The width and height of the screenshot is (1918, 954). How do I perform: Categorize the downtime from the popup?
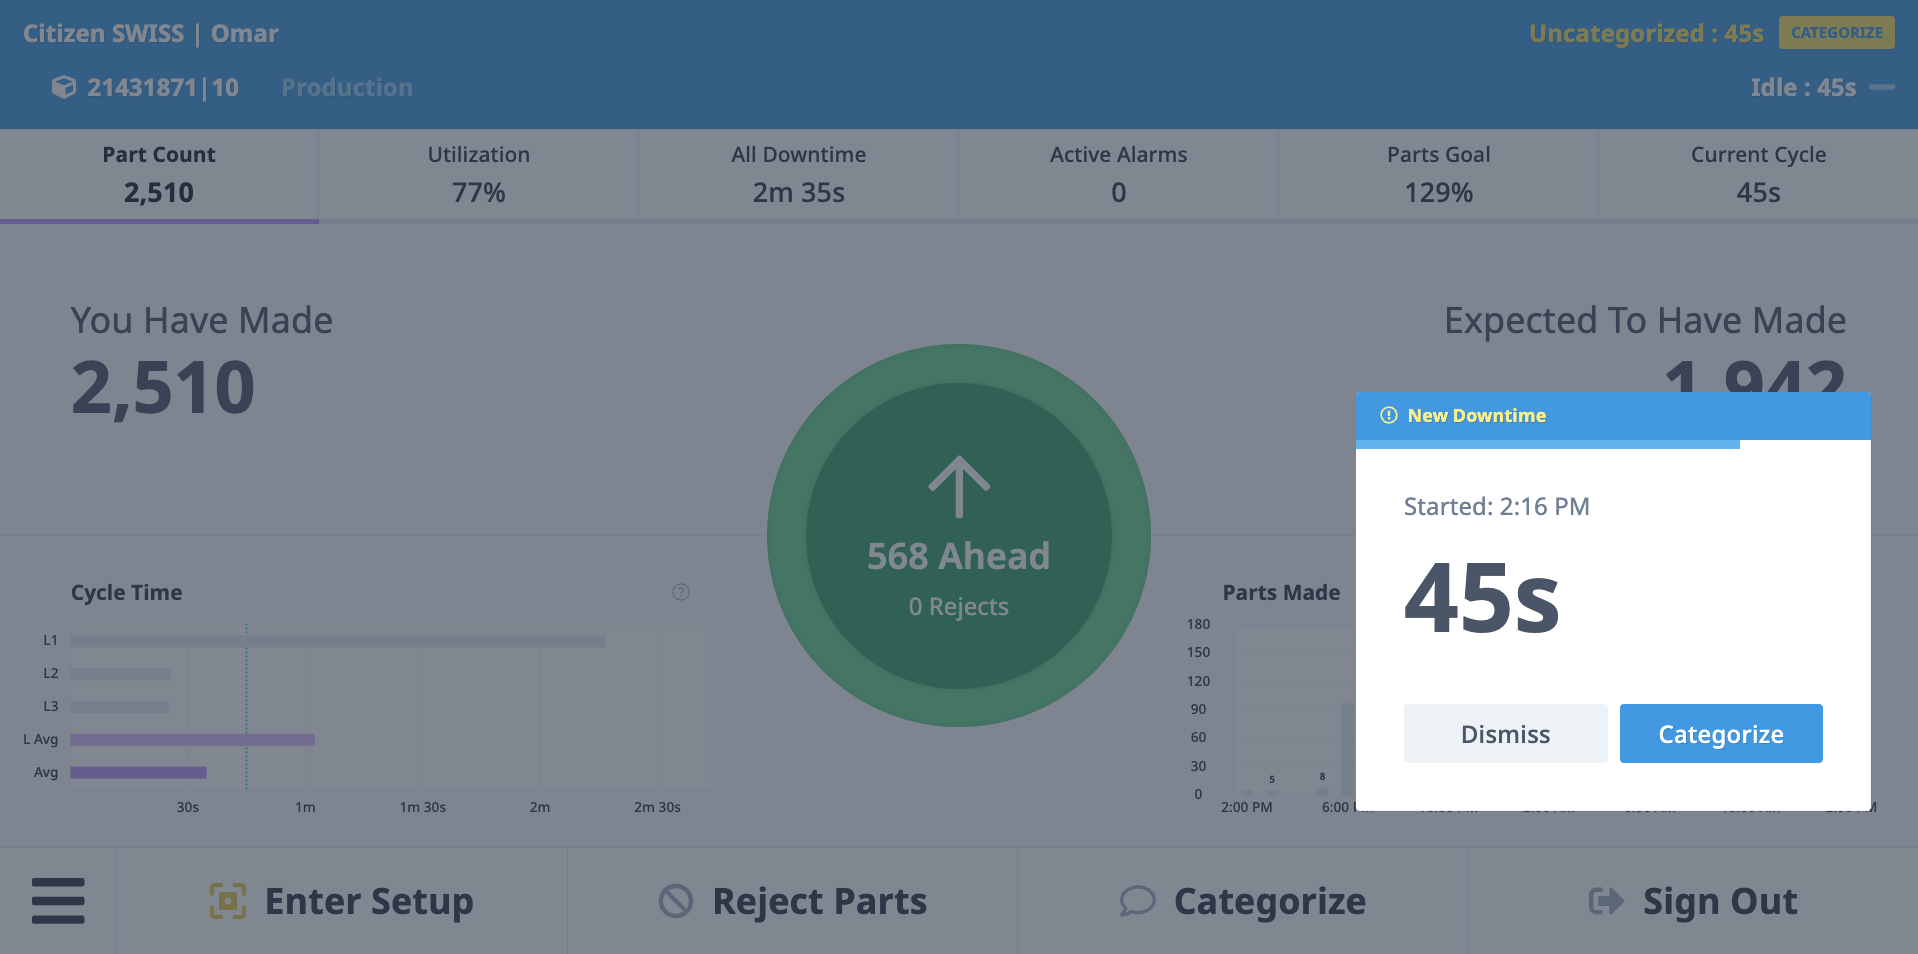[x=1720, y=733]
